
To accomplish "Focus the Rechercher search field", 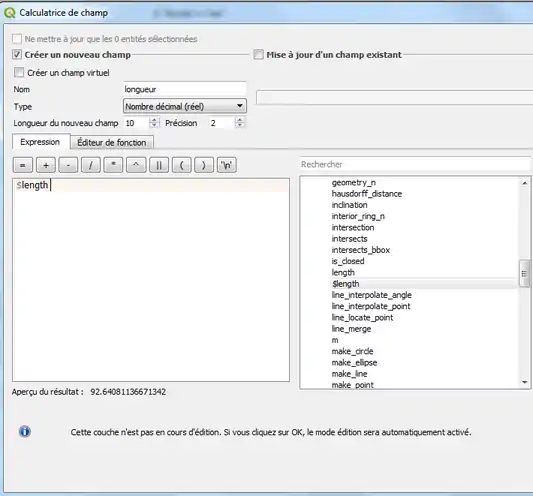I will [x=415, y=164].
